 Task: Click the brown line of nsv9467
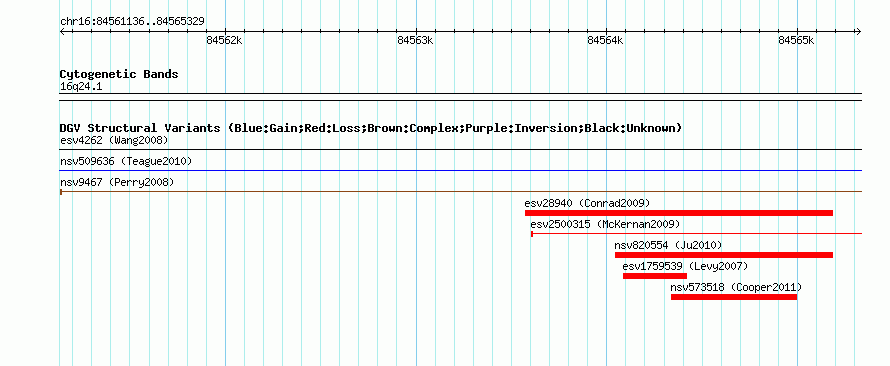point(461,192)
